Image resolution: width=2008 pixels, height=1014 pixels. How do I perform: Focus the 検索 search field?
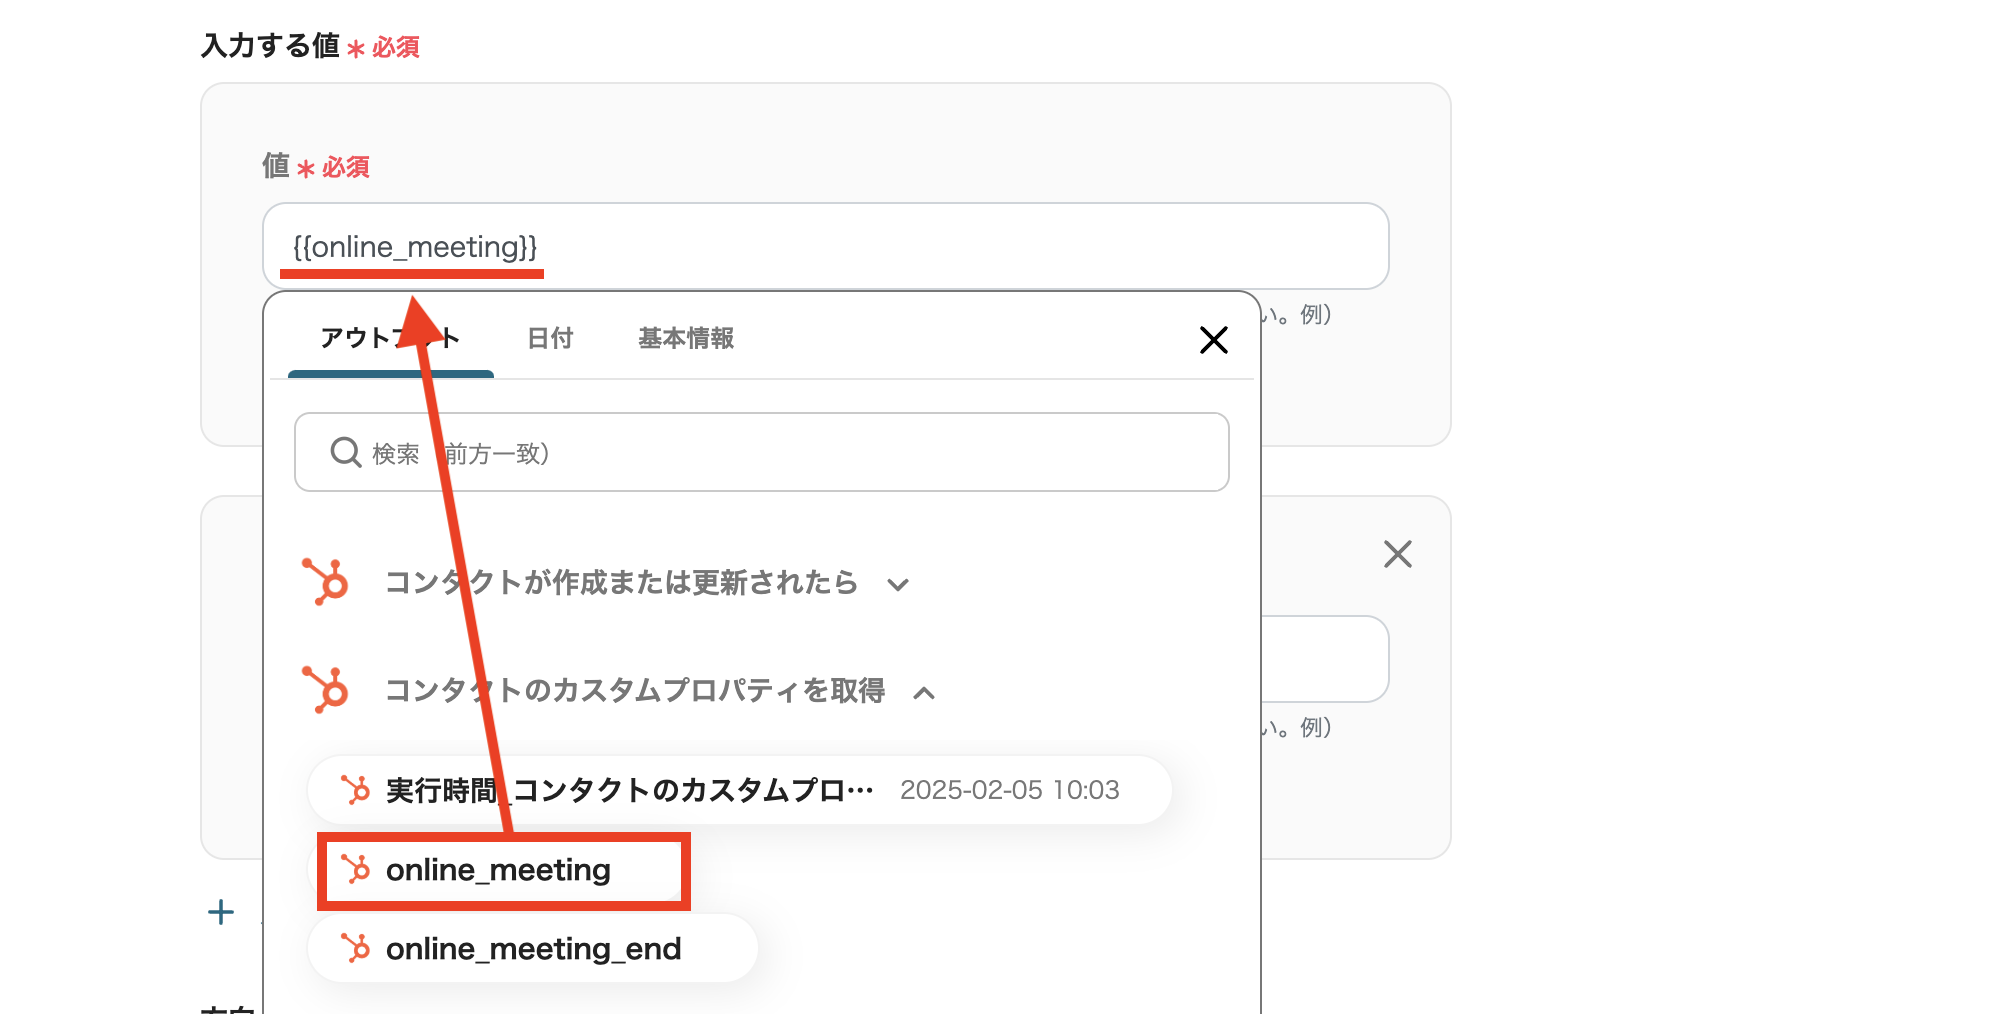(x=762, y=452)
